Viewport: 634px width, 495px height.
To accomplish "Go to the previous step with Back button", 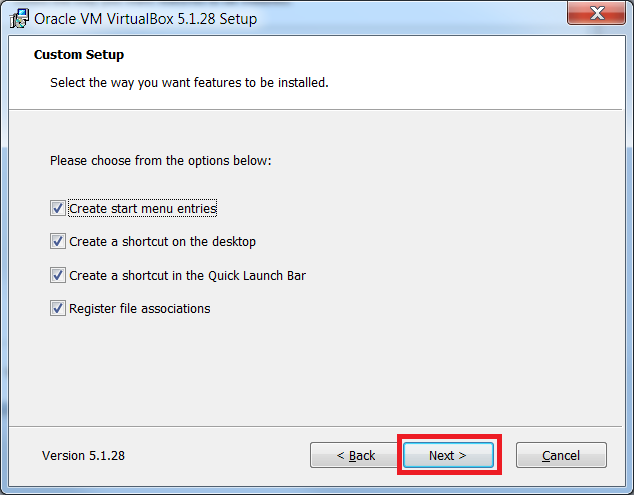I will [x=356, y=455].
